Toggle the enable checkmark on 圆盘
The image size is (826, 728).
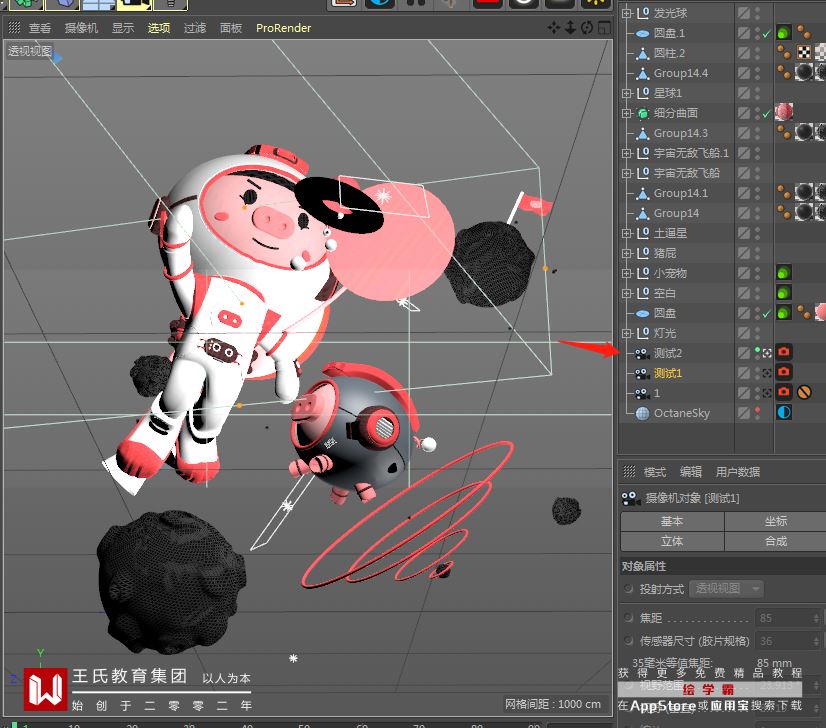[766, 313]
